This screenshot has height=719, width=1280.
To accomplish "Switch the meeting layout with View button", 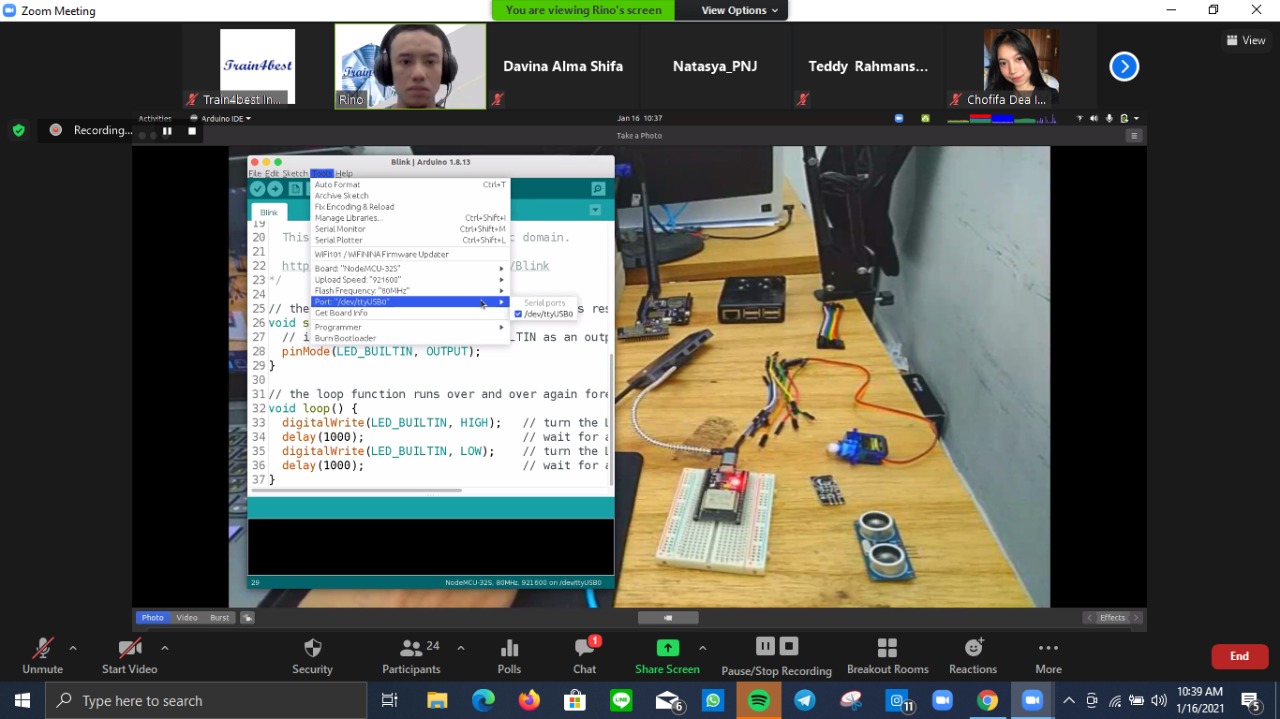I will [x=1246, y=40].
